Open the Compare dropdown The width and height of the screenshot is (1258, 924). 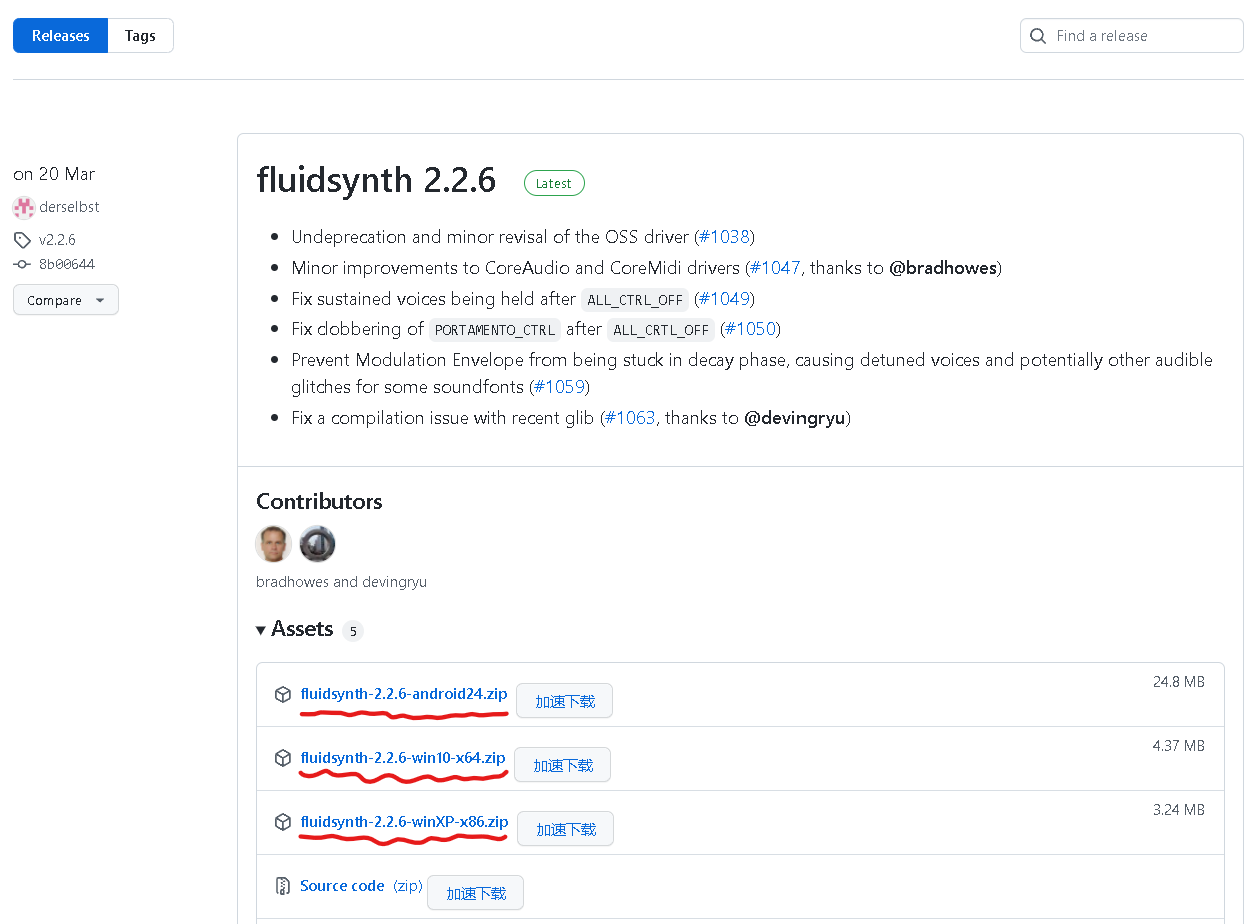tap(66, 300)
